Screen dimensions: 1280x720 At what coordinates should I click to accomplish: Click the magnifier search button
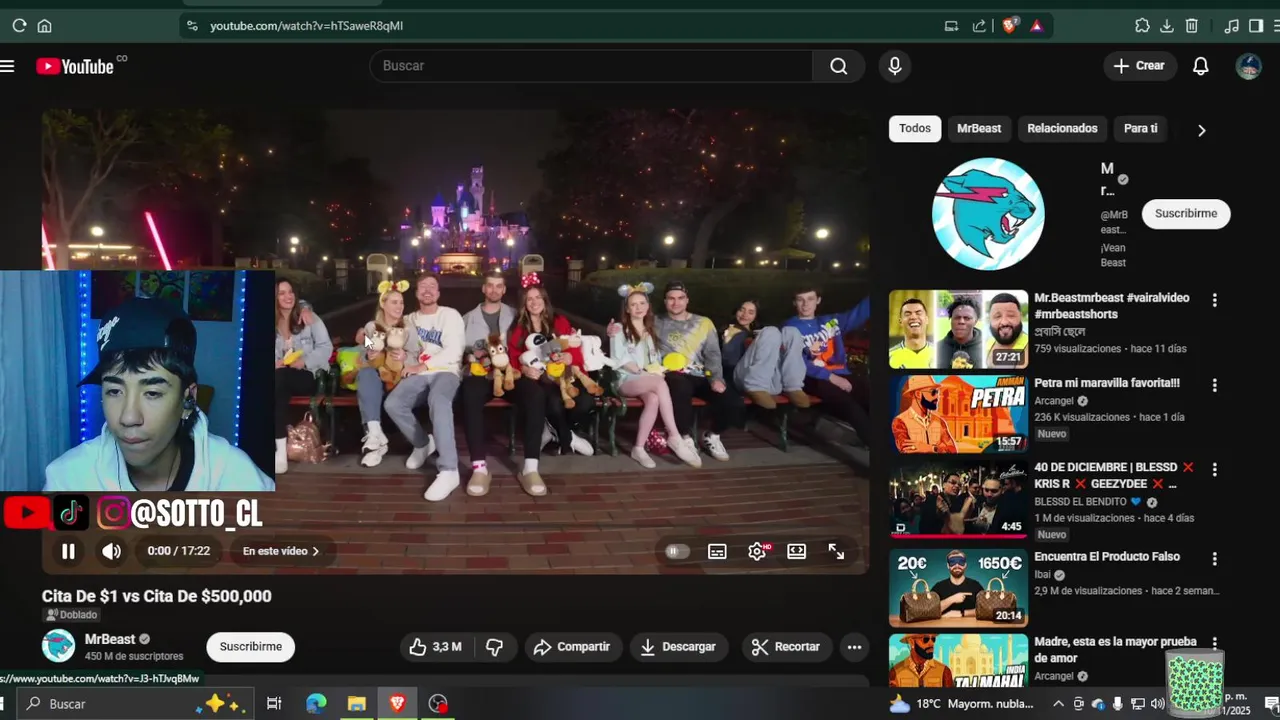click(x=838, y=66)
